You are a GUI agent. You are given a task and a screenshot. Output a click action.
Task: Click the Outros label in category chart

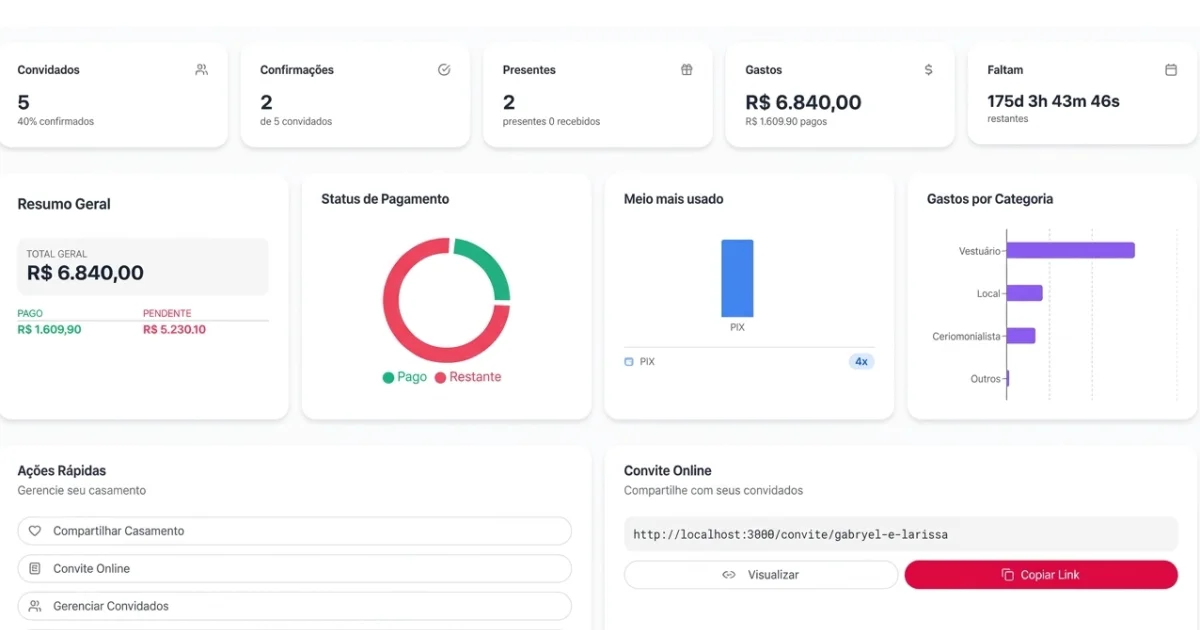pyautogui.click(x=985, y=379)
